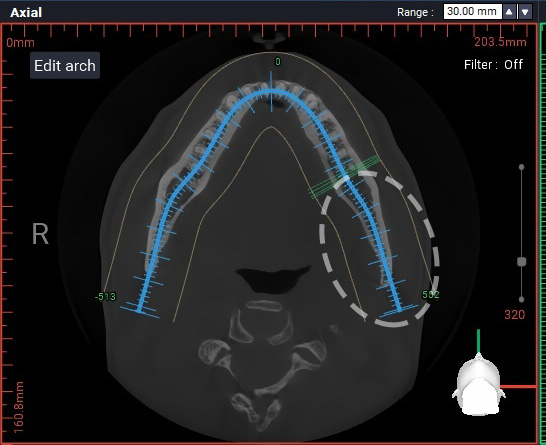Select the green cross-section marker lines

coord(345,177)
